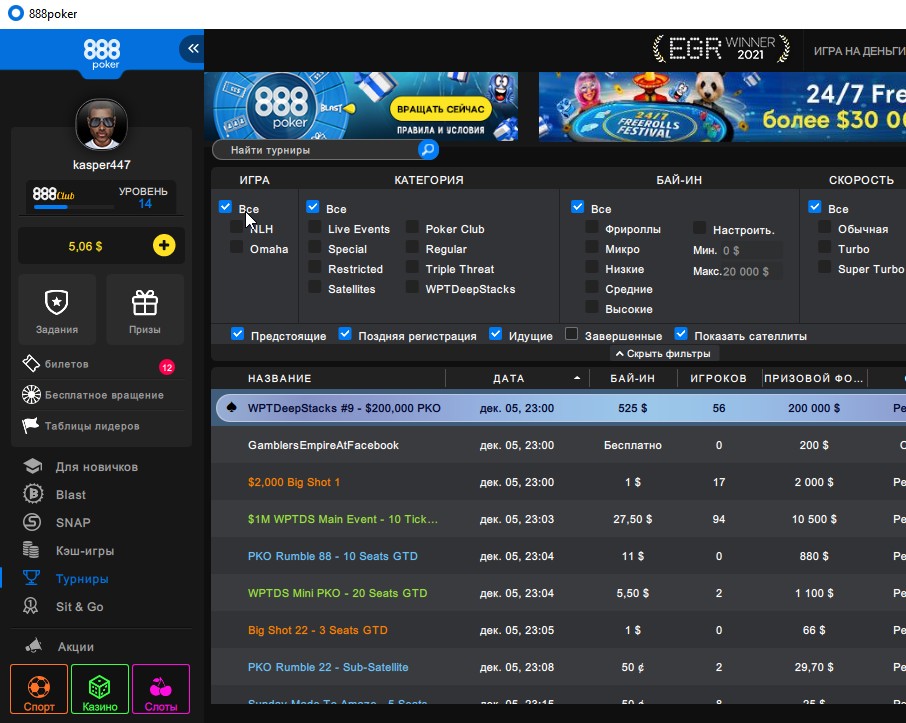Check the Live Events category
The width and height of the screenshot is (906, 723).
[x=314, y=227]
